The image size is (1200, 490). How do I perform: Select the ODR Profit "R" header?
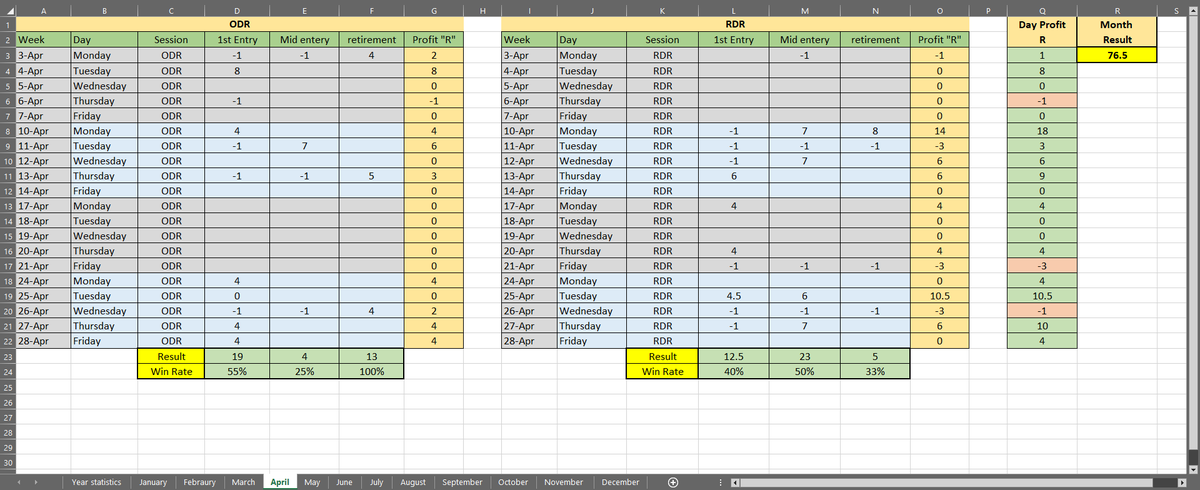(434, 41)
